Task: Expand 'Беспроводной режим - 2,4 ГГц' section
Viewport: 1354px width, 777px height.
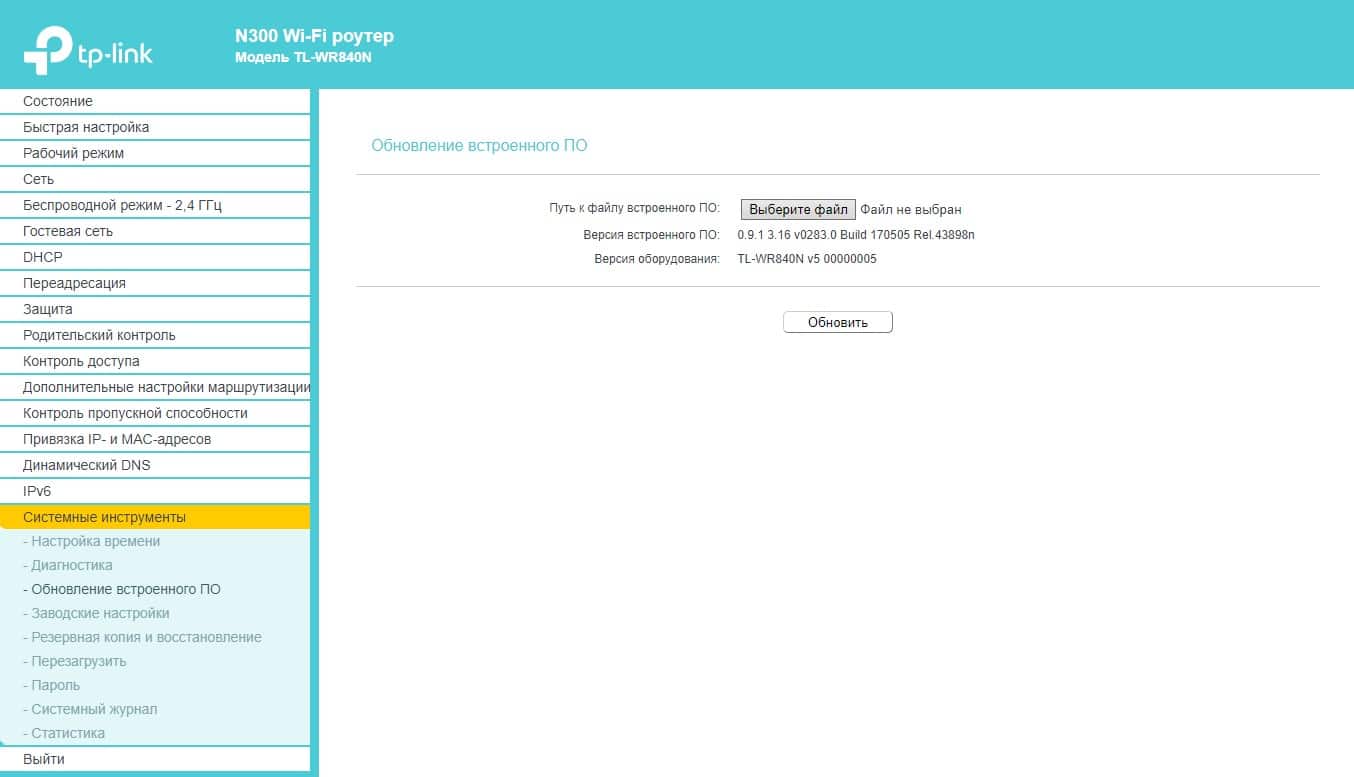Action: [122, 205]
